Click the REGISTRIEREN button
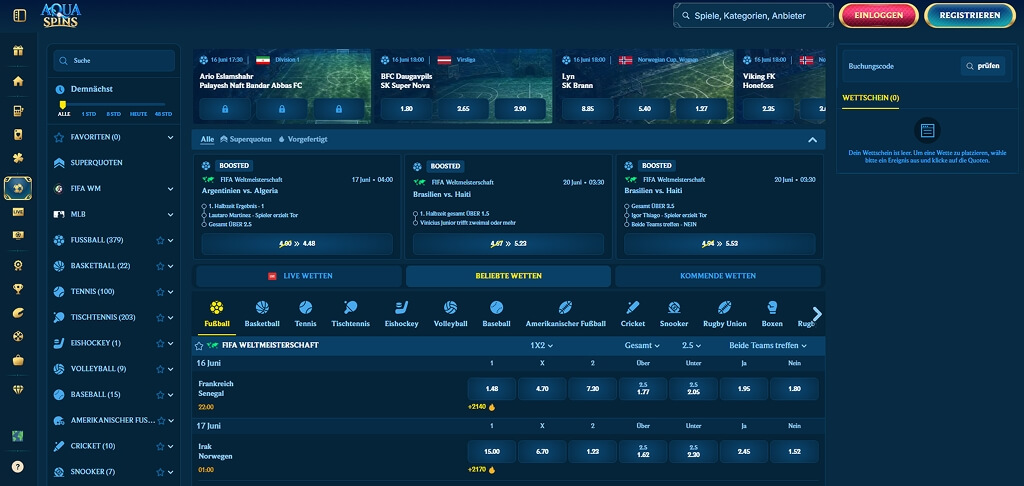Viewport: 1024px width, 486px height. 970,15
